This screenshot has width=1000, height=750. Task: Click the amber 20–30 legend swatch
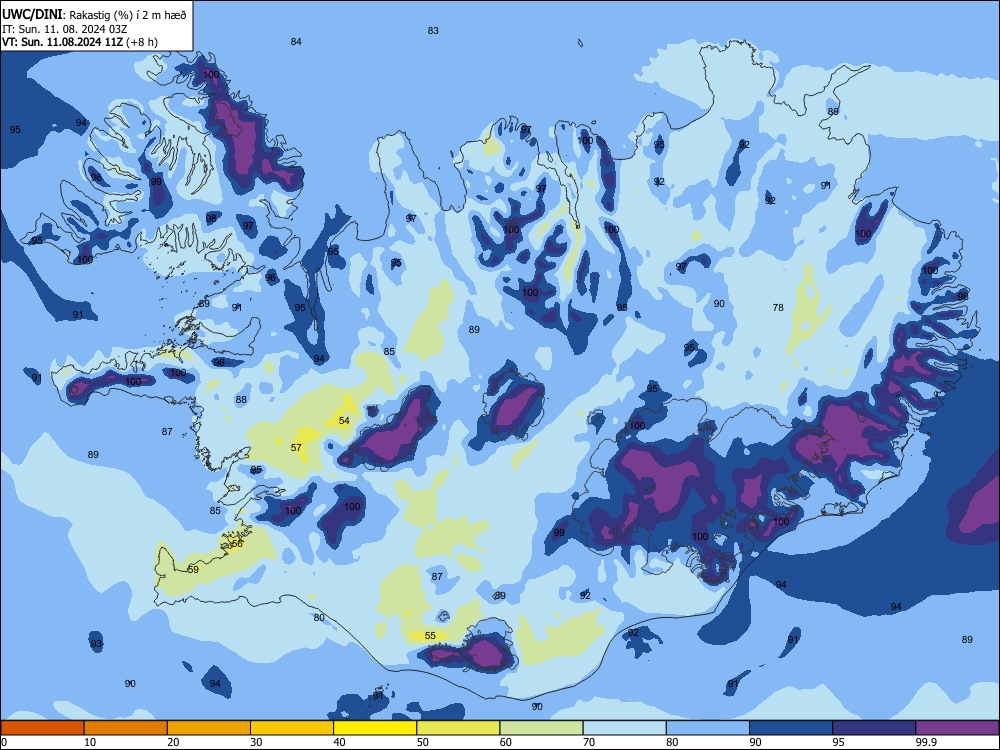209,728
